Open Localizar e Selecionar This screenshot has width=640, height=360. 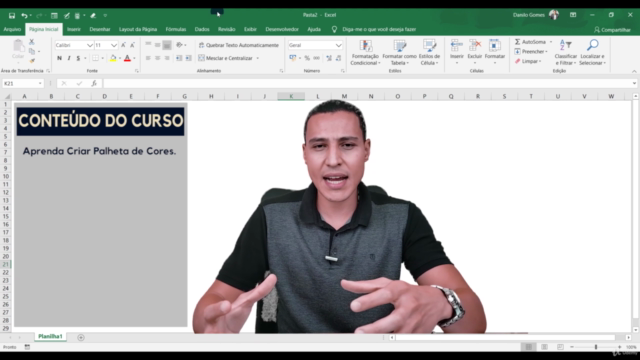(592, 52)
